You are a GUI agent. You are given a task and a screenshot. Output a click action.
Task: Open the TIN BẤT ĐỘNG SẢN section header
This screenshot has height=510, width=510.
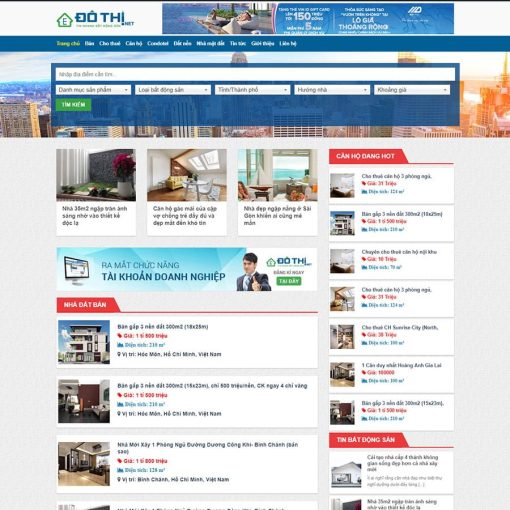point(366,440)
